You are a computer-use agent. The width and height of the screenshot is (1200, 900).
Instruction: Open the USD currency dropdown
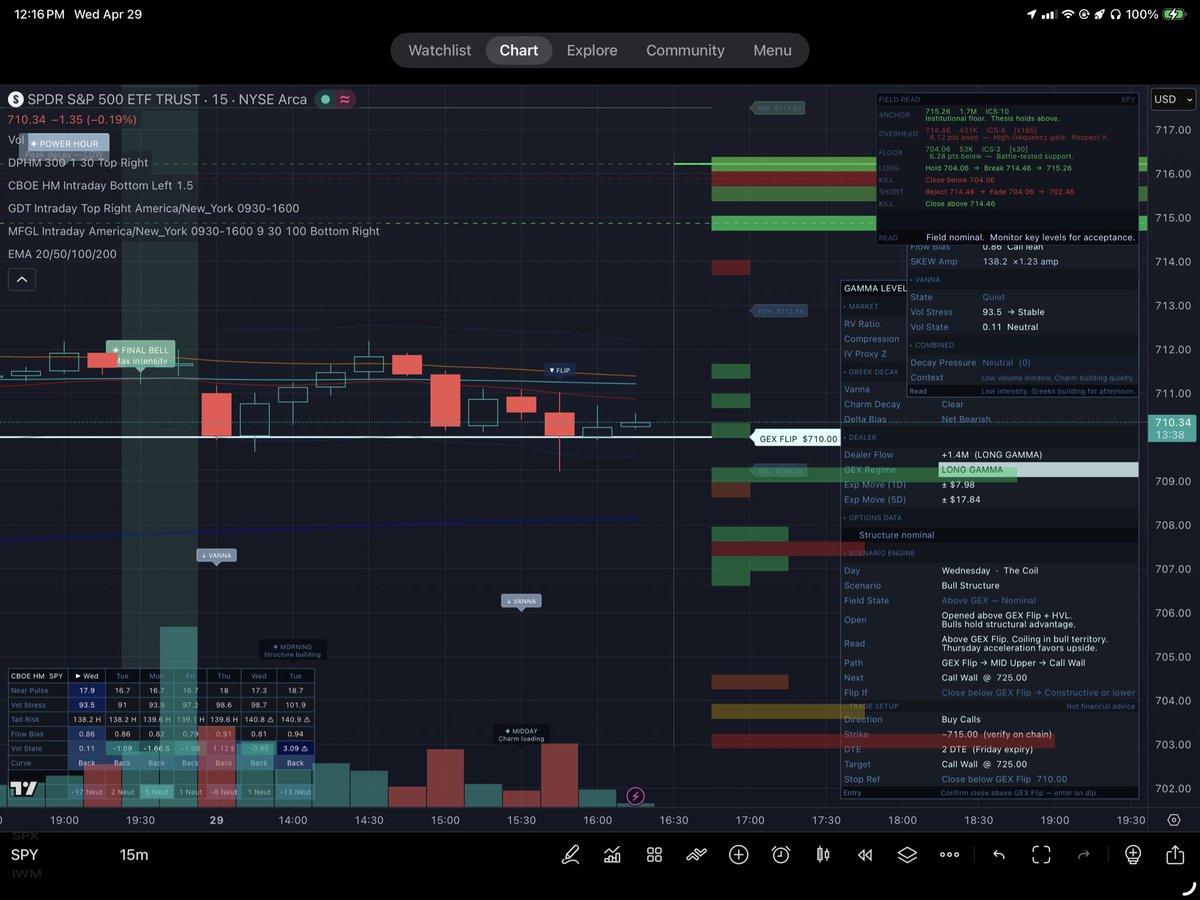tap(1173, 99)
